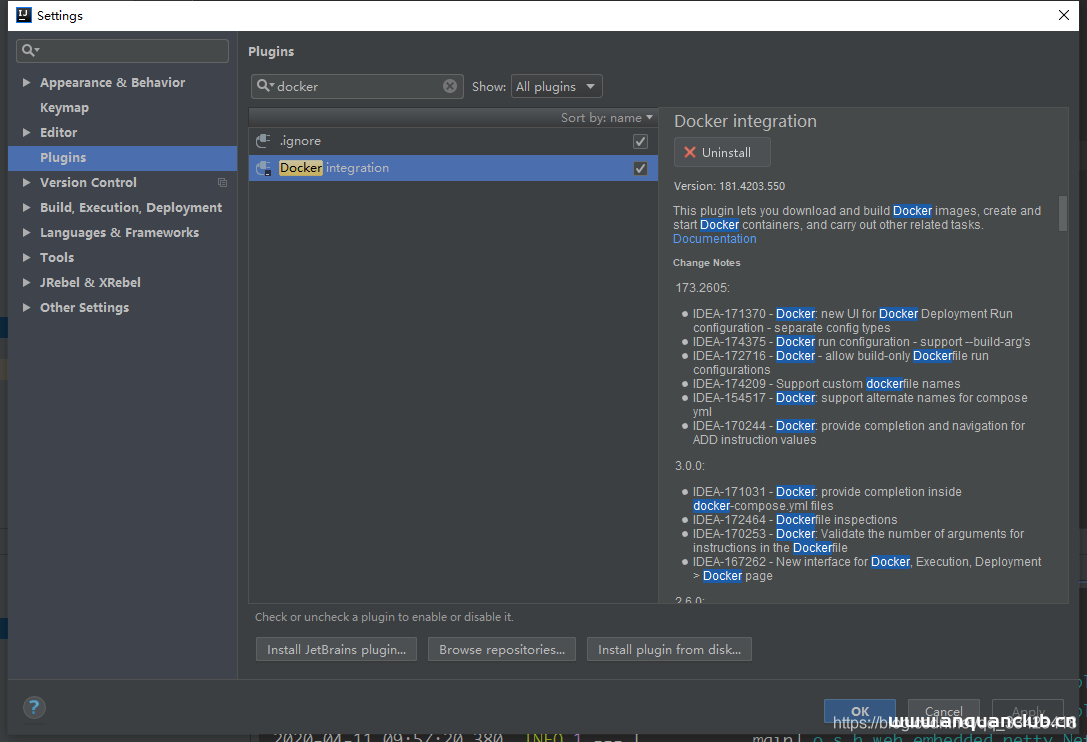Open the help question mark button

point(34,707)
